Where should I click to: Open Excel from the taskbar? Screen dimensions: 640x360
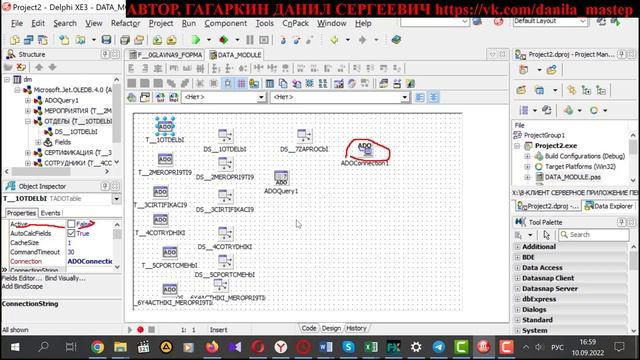[x=371, y=347]
